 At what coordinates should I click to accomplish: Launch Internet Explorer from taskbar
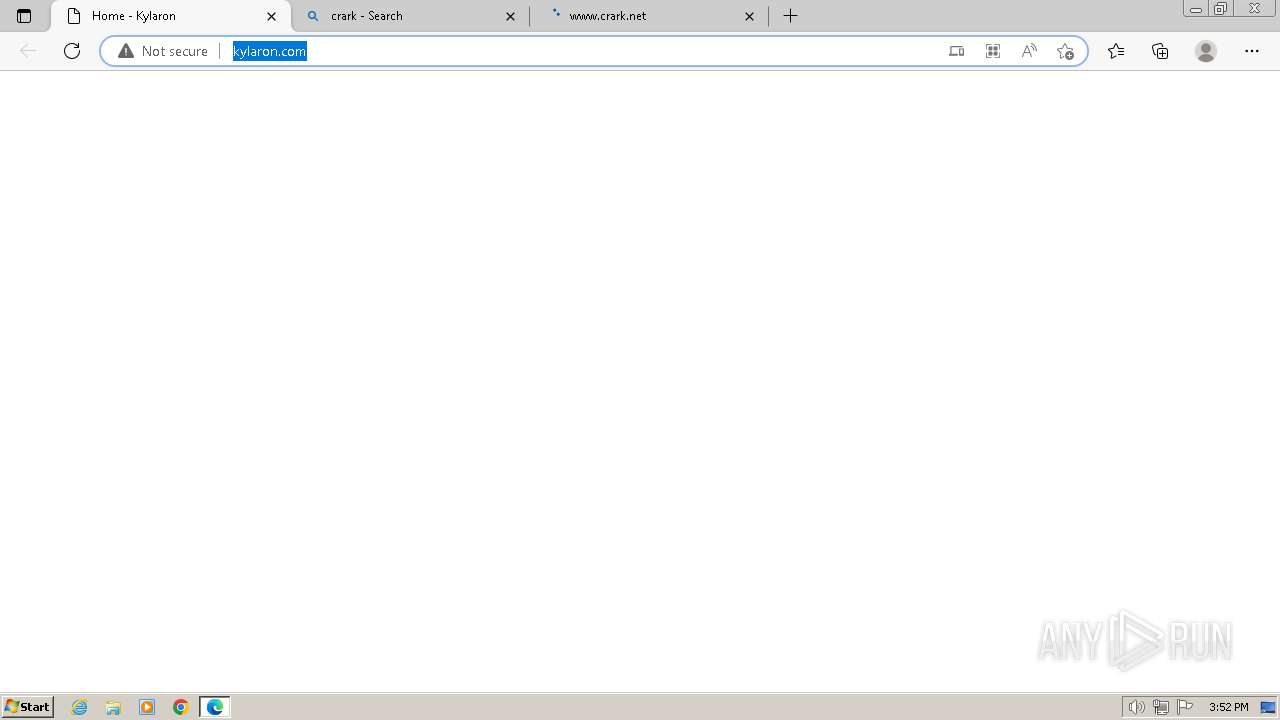click(x=80, y=707)
